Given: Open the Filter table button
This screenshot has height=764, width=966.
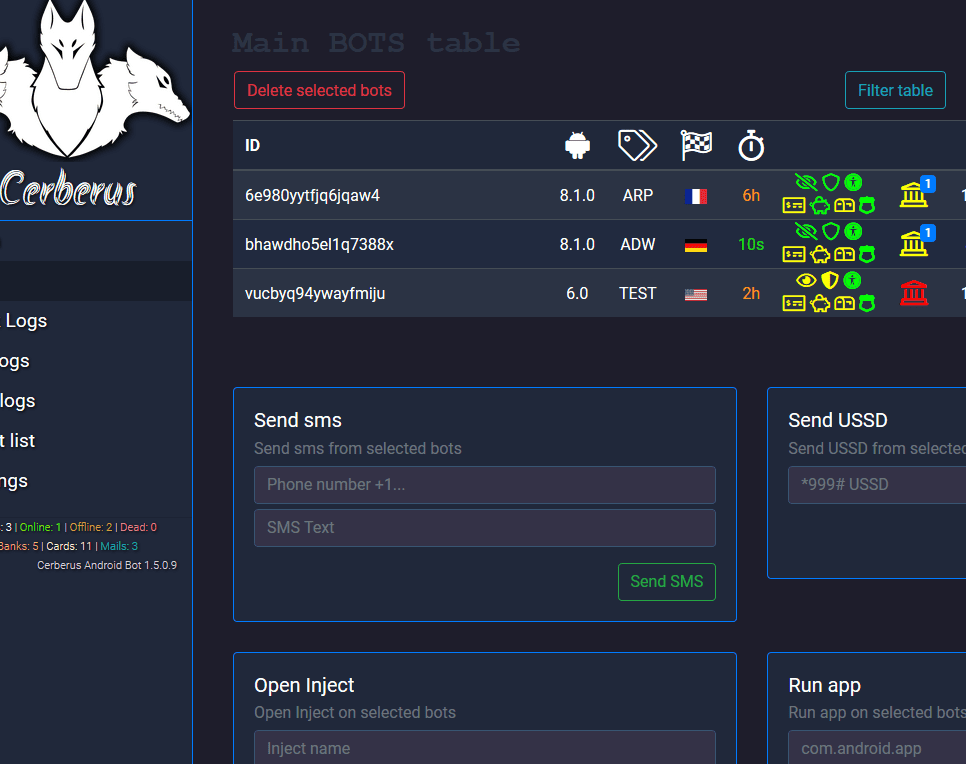Looking at the screenshot, I should point(895,90).
